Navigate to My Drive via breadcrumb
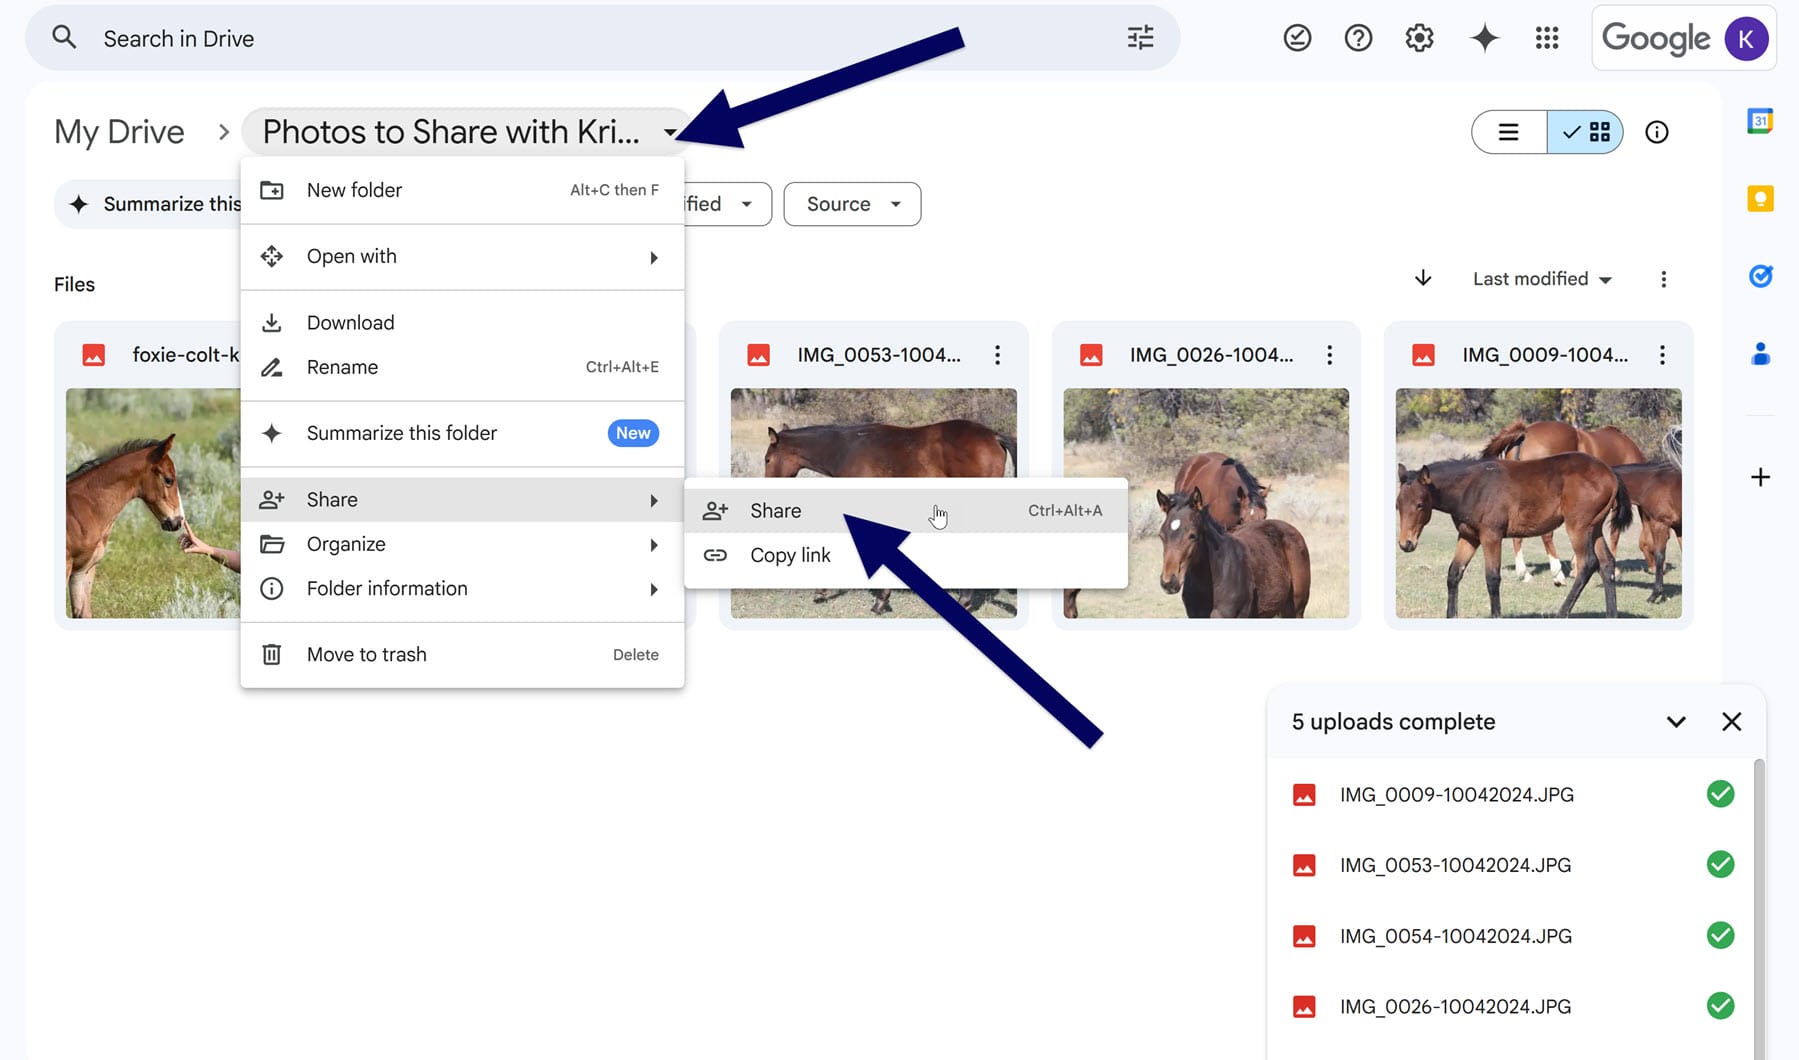 click(119, 131)
